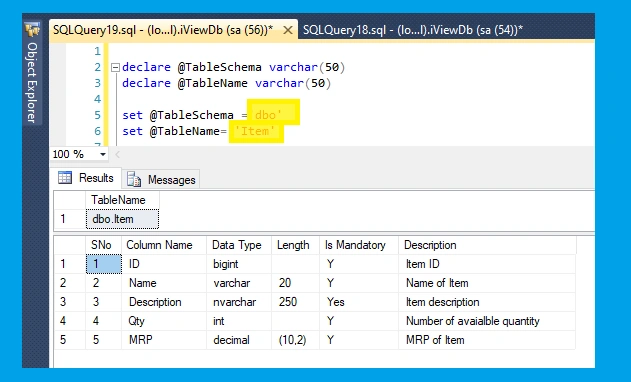Click the Is Mandatory column header
631x382 pixels.
pyautogui.click(x=359, y=245)
